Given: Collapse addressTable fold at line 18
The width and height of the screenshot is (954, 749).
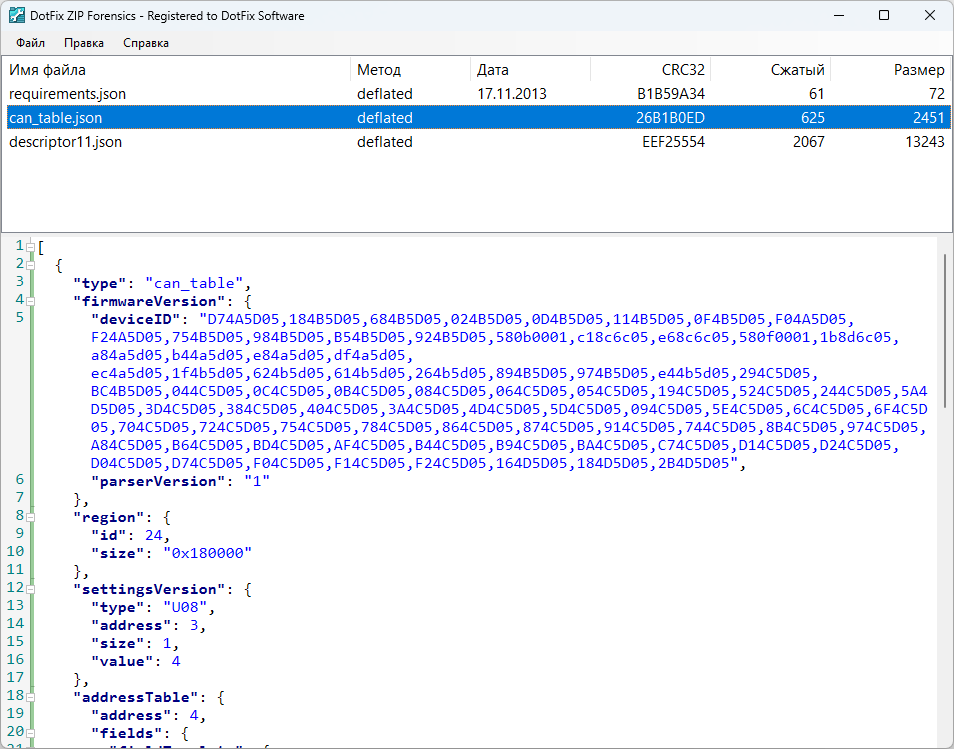Looking at the screenshot, I should pyautogui.click(x=30, y=697).
